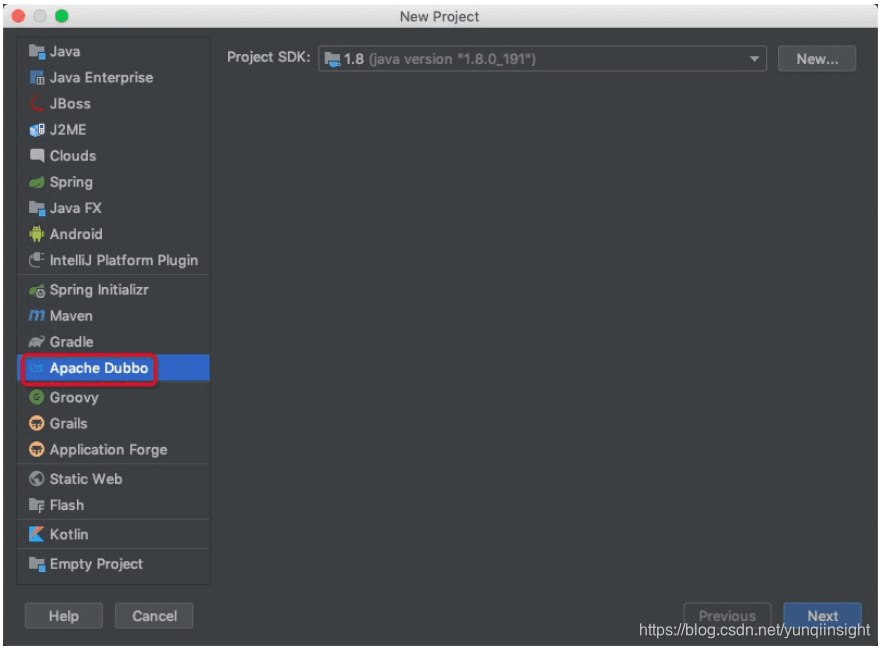
Task: Choose Flash project type
Action: pyautogui.click(x=113, y=505)
